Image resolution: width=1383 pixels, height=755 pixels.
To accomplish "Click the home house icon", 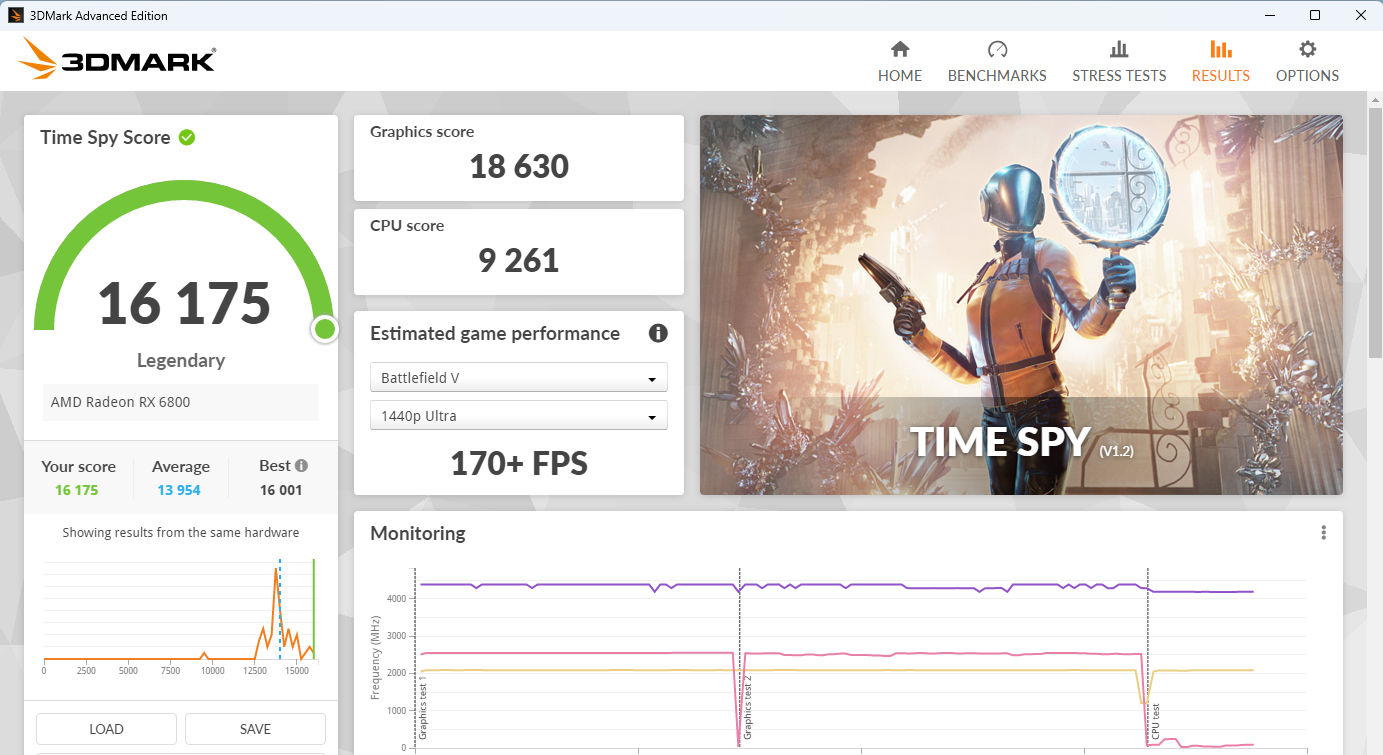I will click(900, 49).
